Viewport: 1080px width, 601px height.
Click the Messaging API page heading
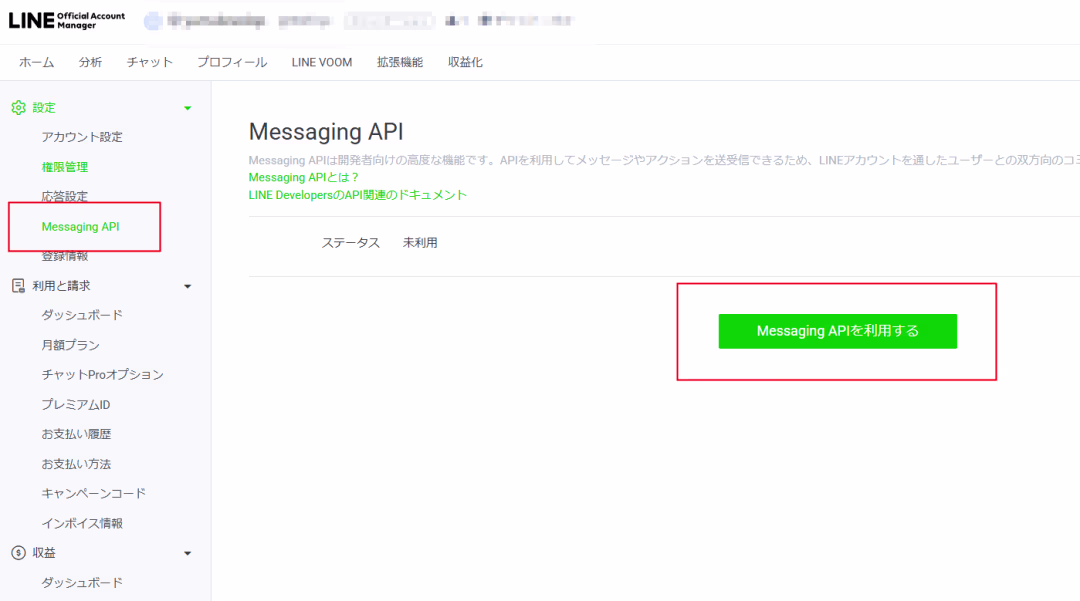(x=326, y=131)
